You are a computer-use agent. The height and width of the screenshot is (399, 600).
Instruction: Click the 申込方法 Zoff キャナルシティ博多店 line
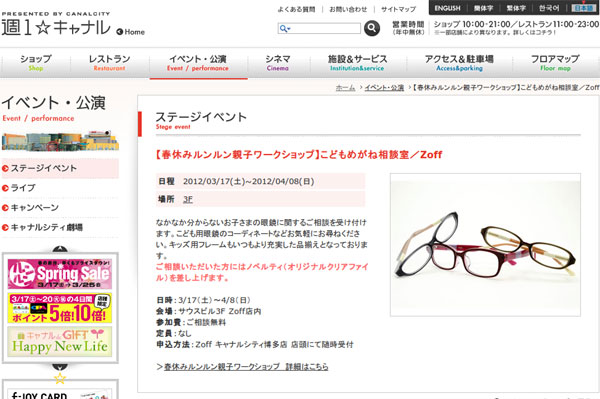pos(255,344)
